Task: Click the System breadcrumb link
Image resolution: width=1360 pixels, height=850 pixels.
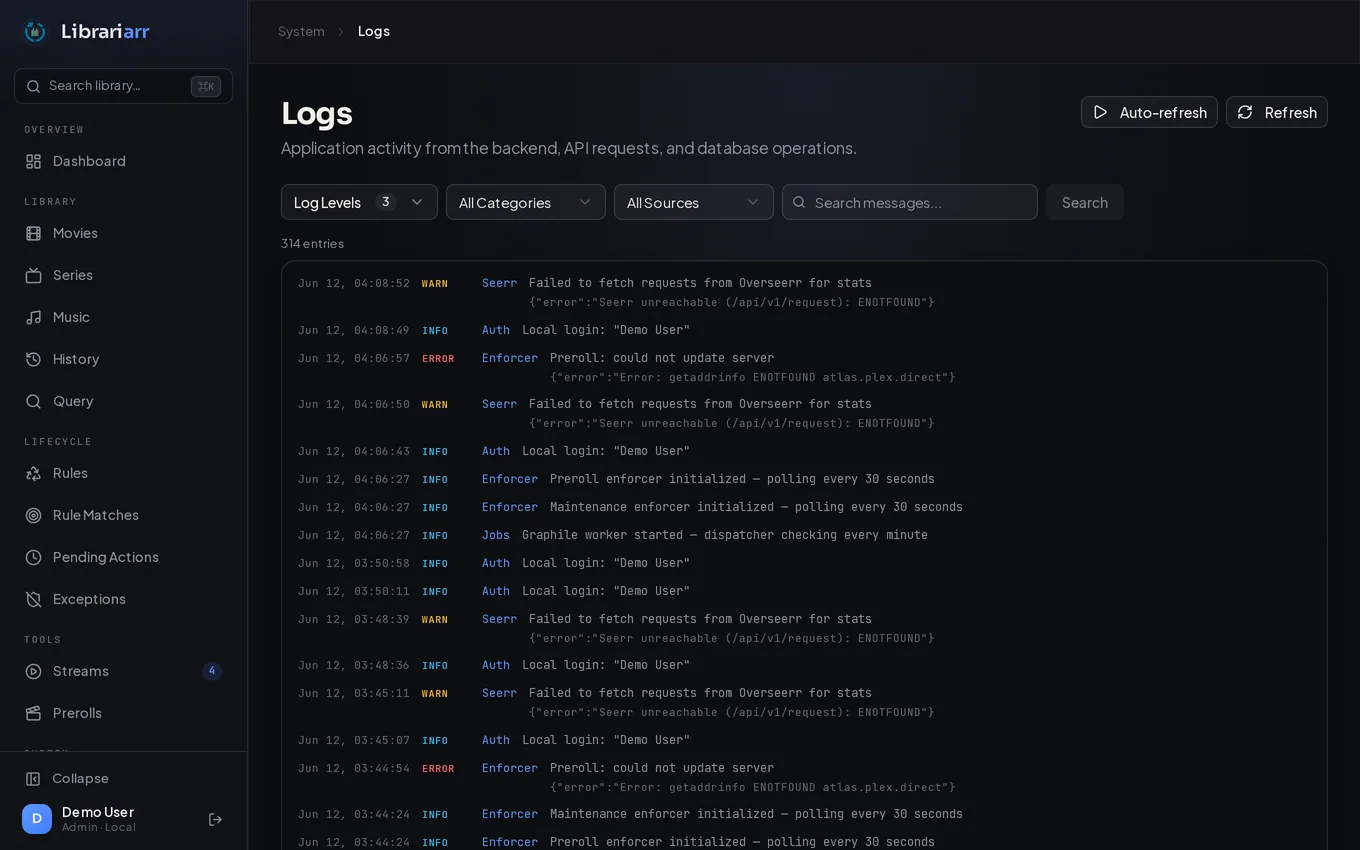Action: pyautogui.click(x=301, y=31)
